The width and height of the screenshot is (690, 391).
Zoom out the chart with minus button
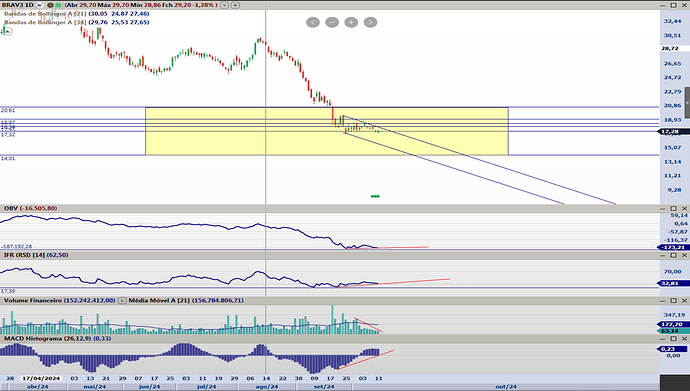click(332, 22)
